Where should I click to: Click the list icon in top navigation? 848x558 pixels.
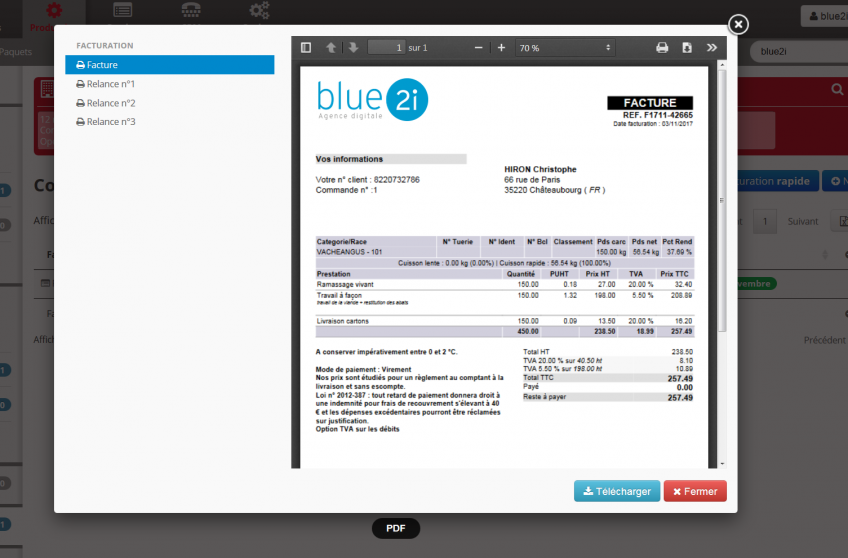123,10
